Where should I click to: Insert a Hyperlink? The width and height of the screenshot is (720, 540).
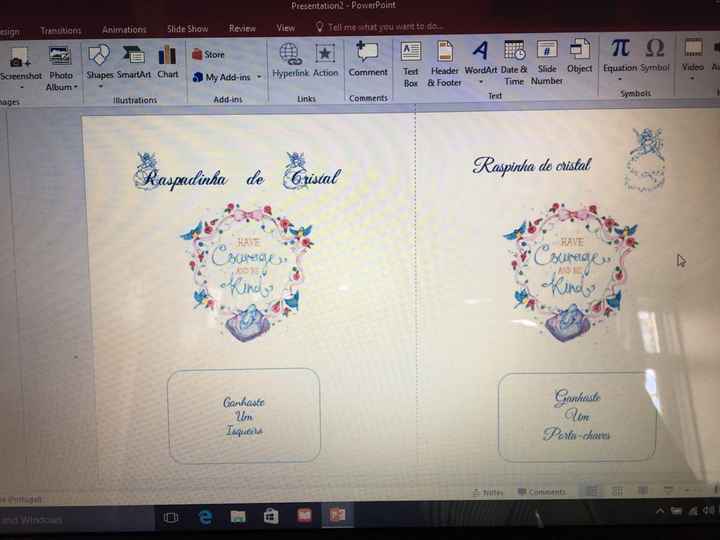pos(291,60)
